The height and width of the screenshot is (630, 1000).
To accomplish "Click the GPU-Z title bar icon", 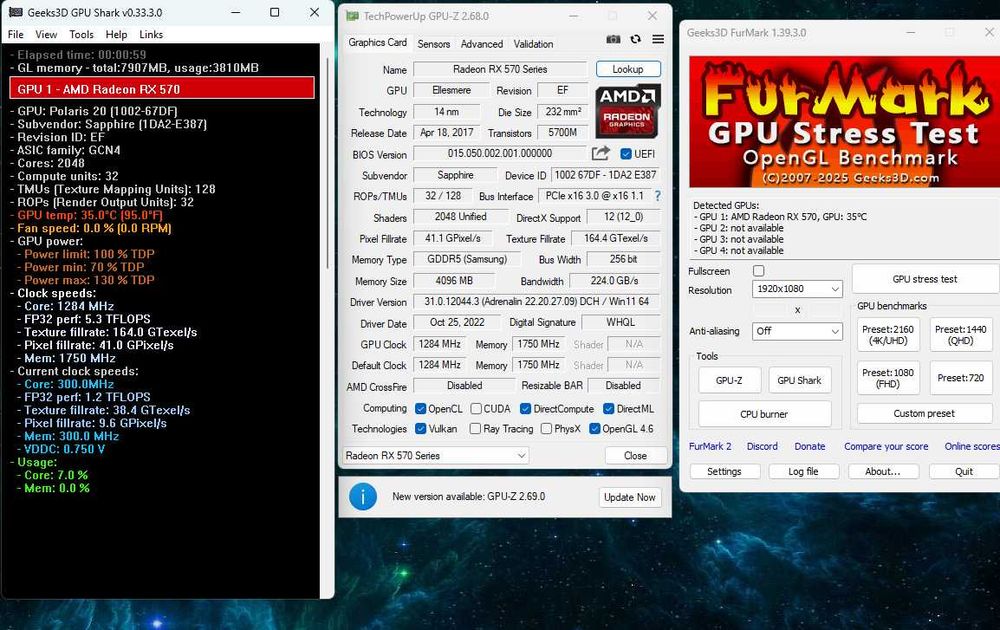I will 352,16.
